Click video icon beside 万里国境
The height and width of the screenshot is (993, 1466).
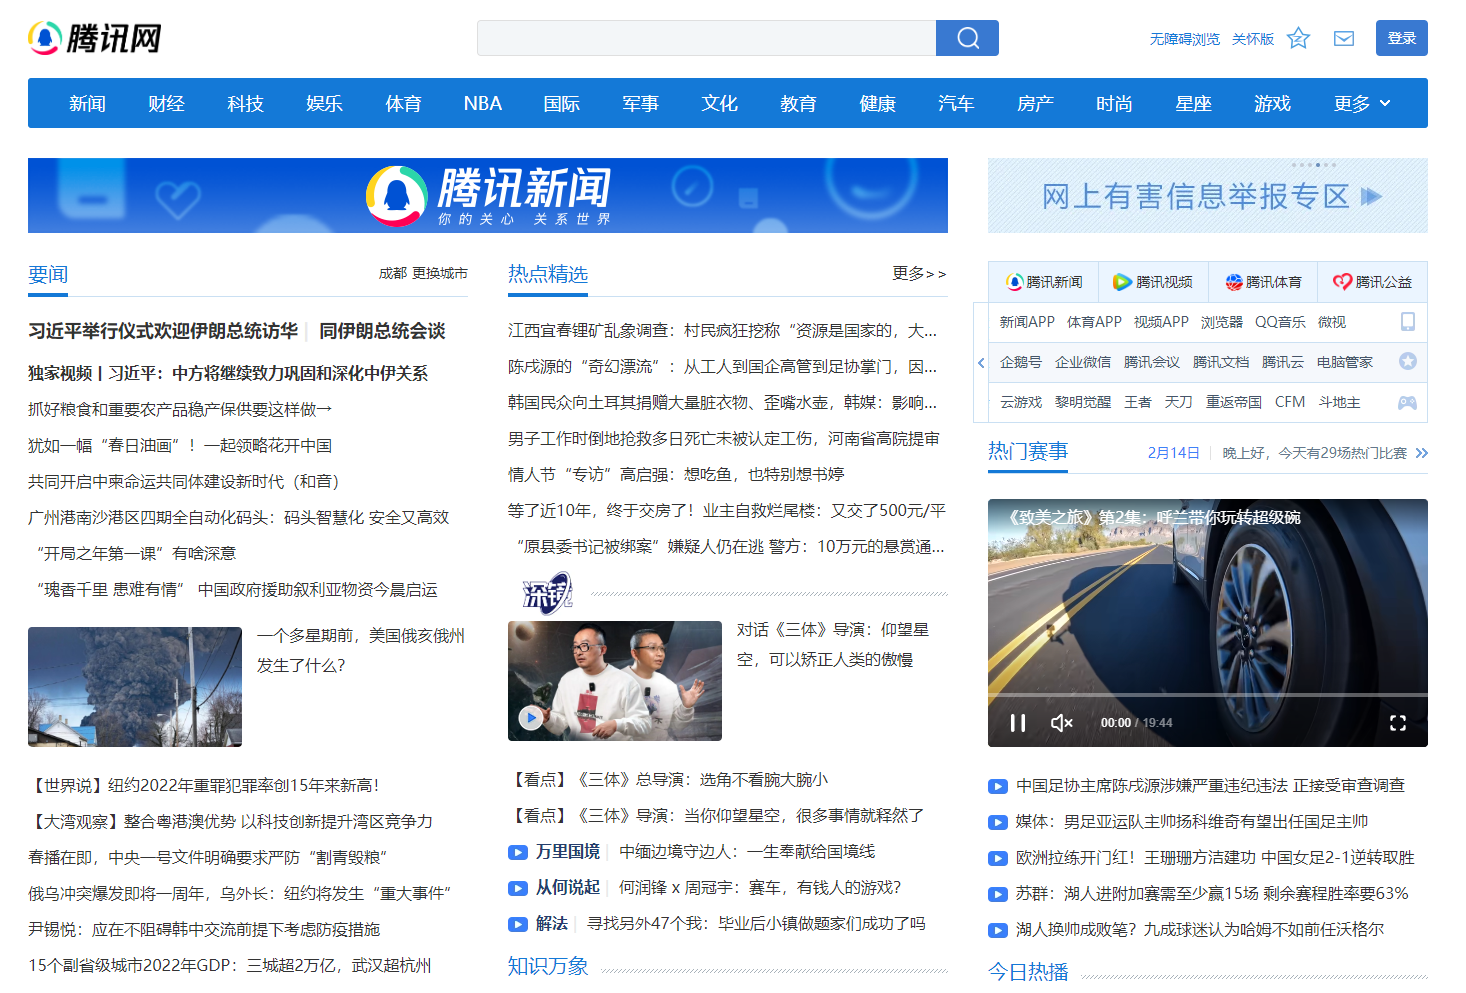click(518, 852)
